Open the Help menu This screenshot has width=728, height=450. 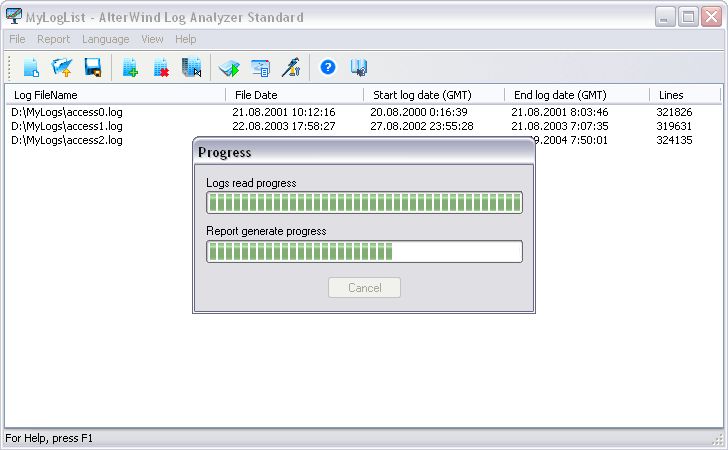pos(185,39)
